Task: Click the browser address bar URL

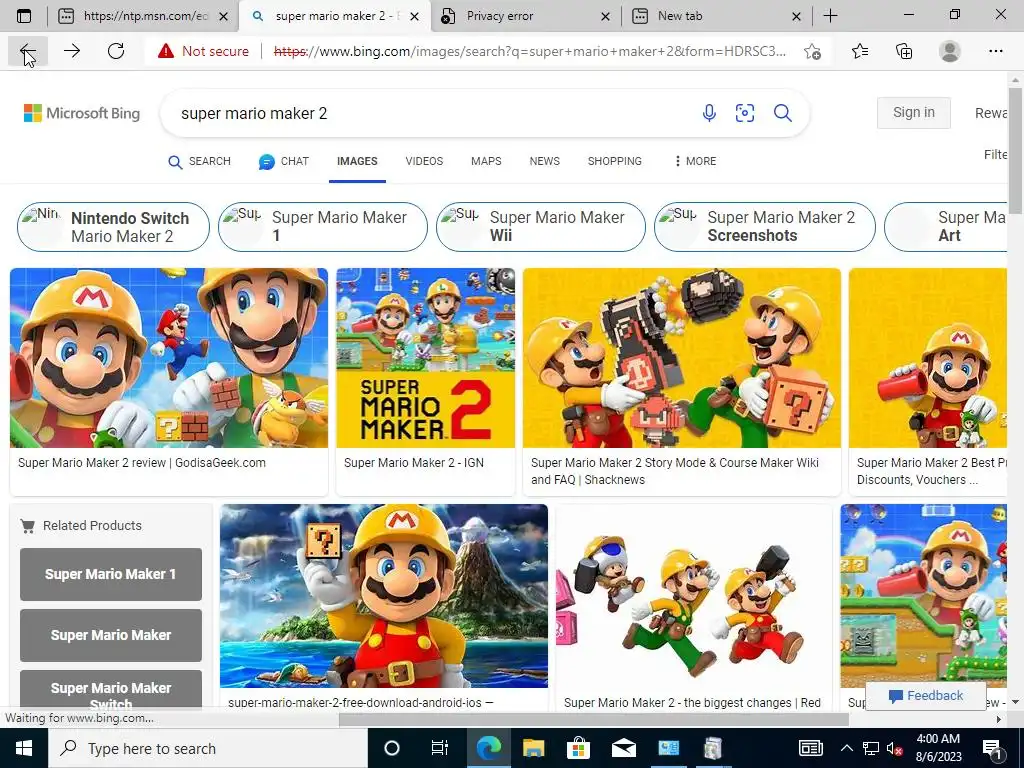Action: (529, 51)
